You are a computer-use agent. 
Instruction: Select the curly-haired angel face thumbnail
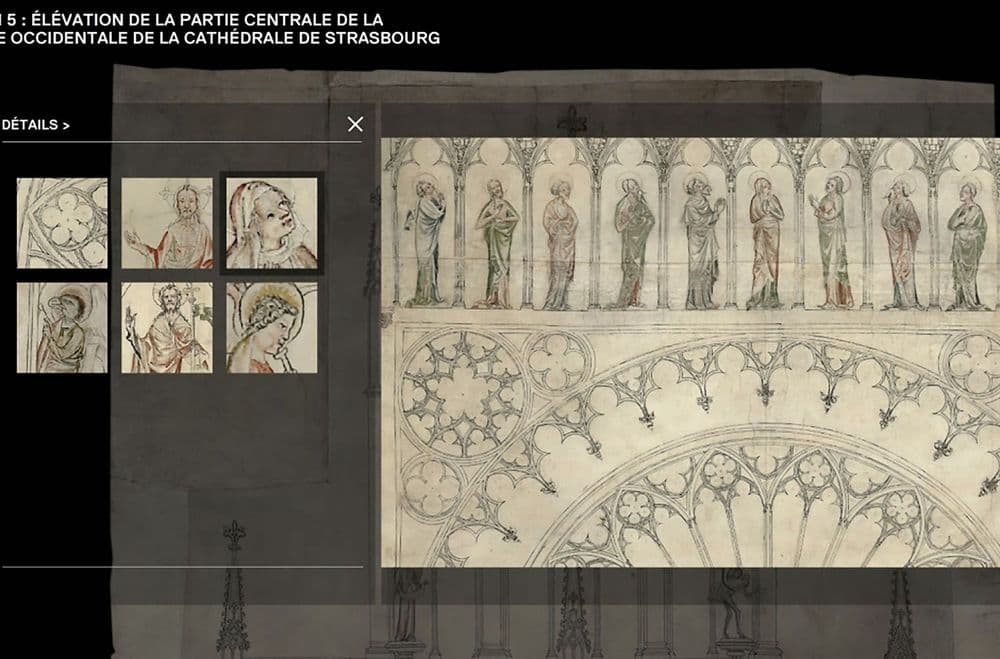272,328
